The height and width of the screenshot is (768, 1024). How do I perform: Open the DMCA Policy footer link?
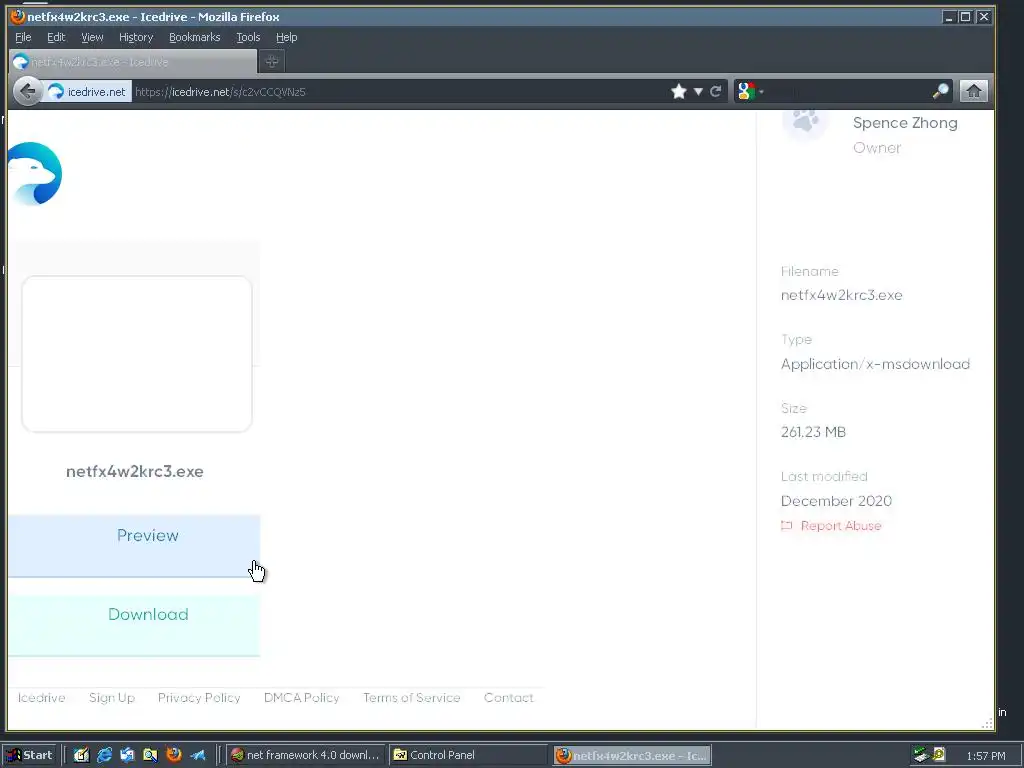(x=302, y=697)
